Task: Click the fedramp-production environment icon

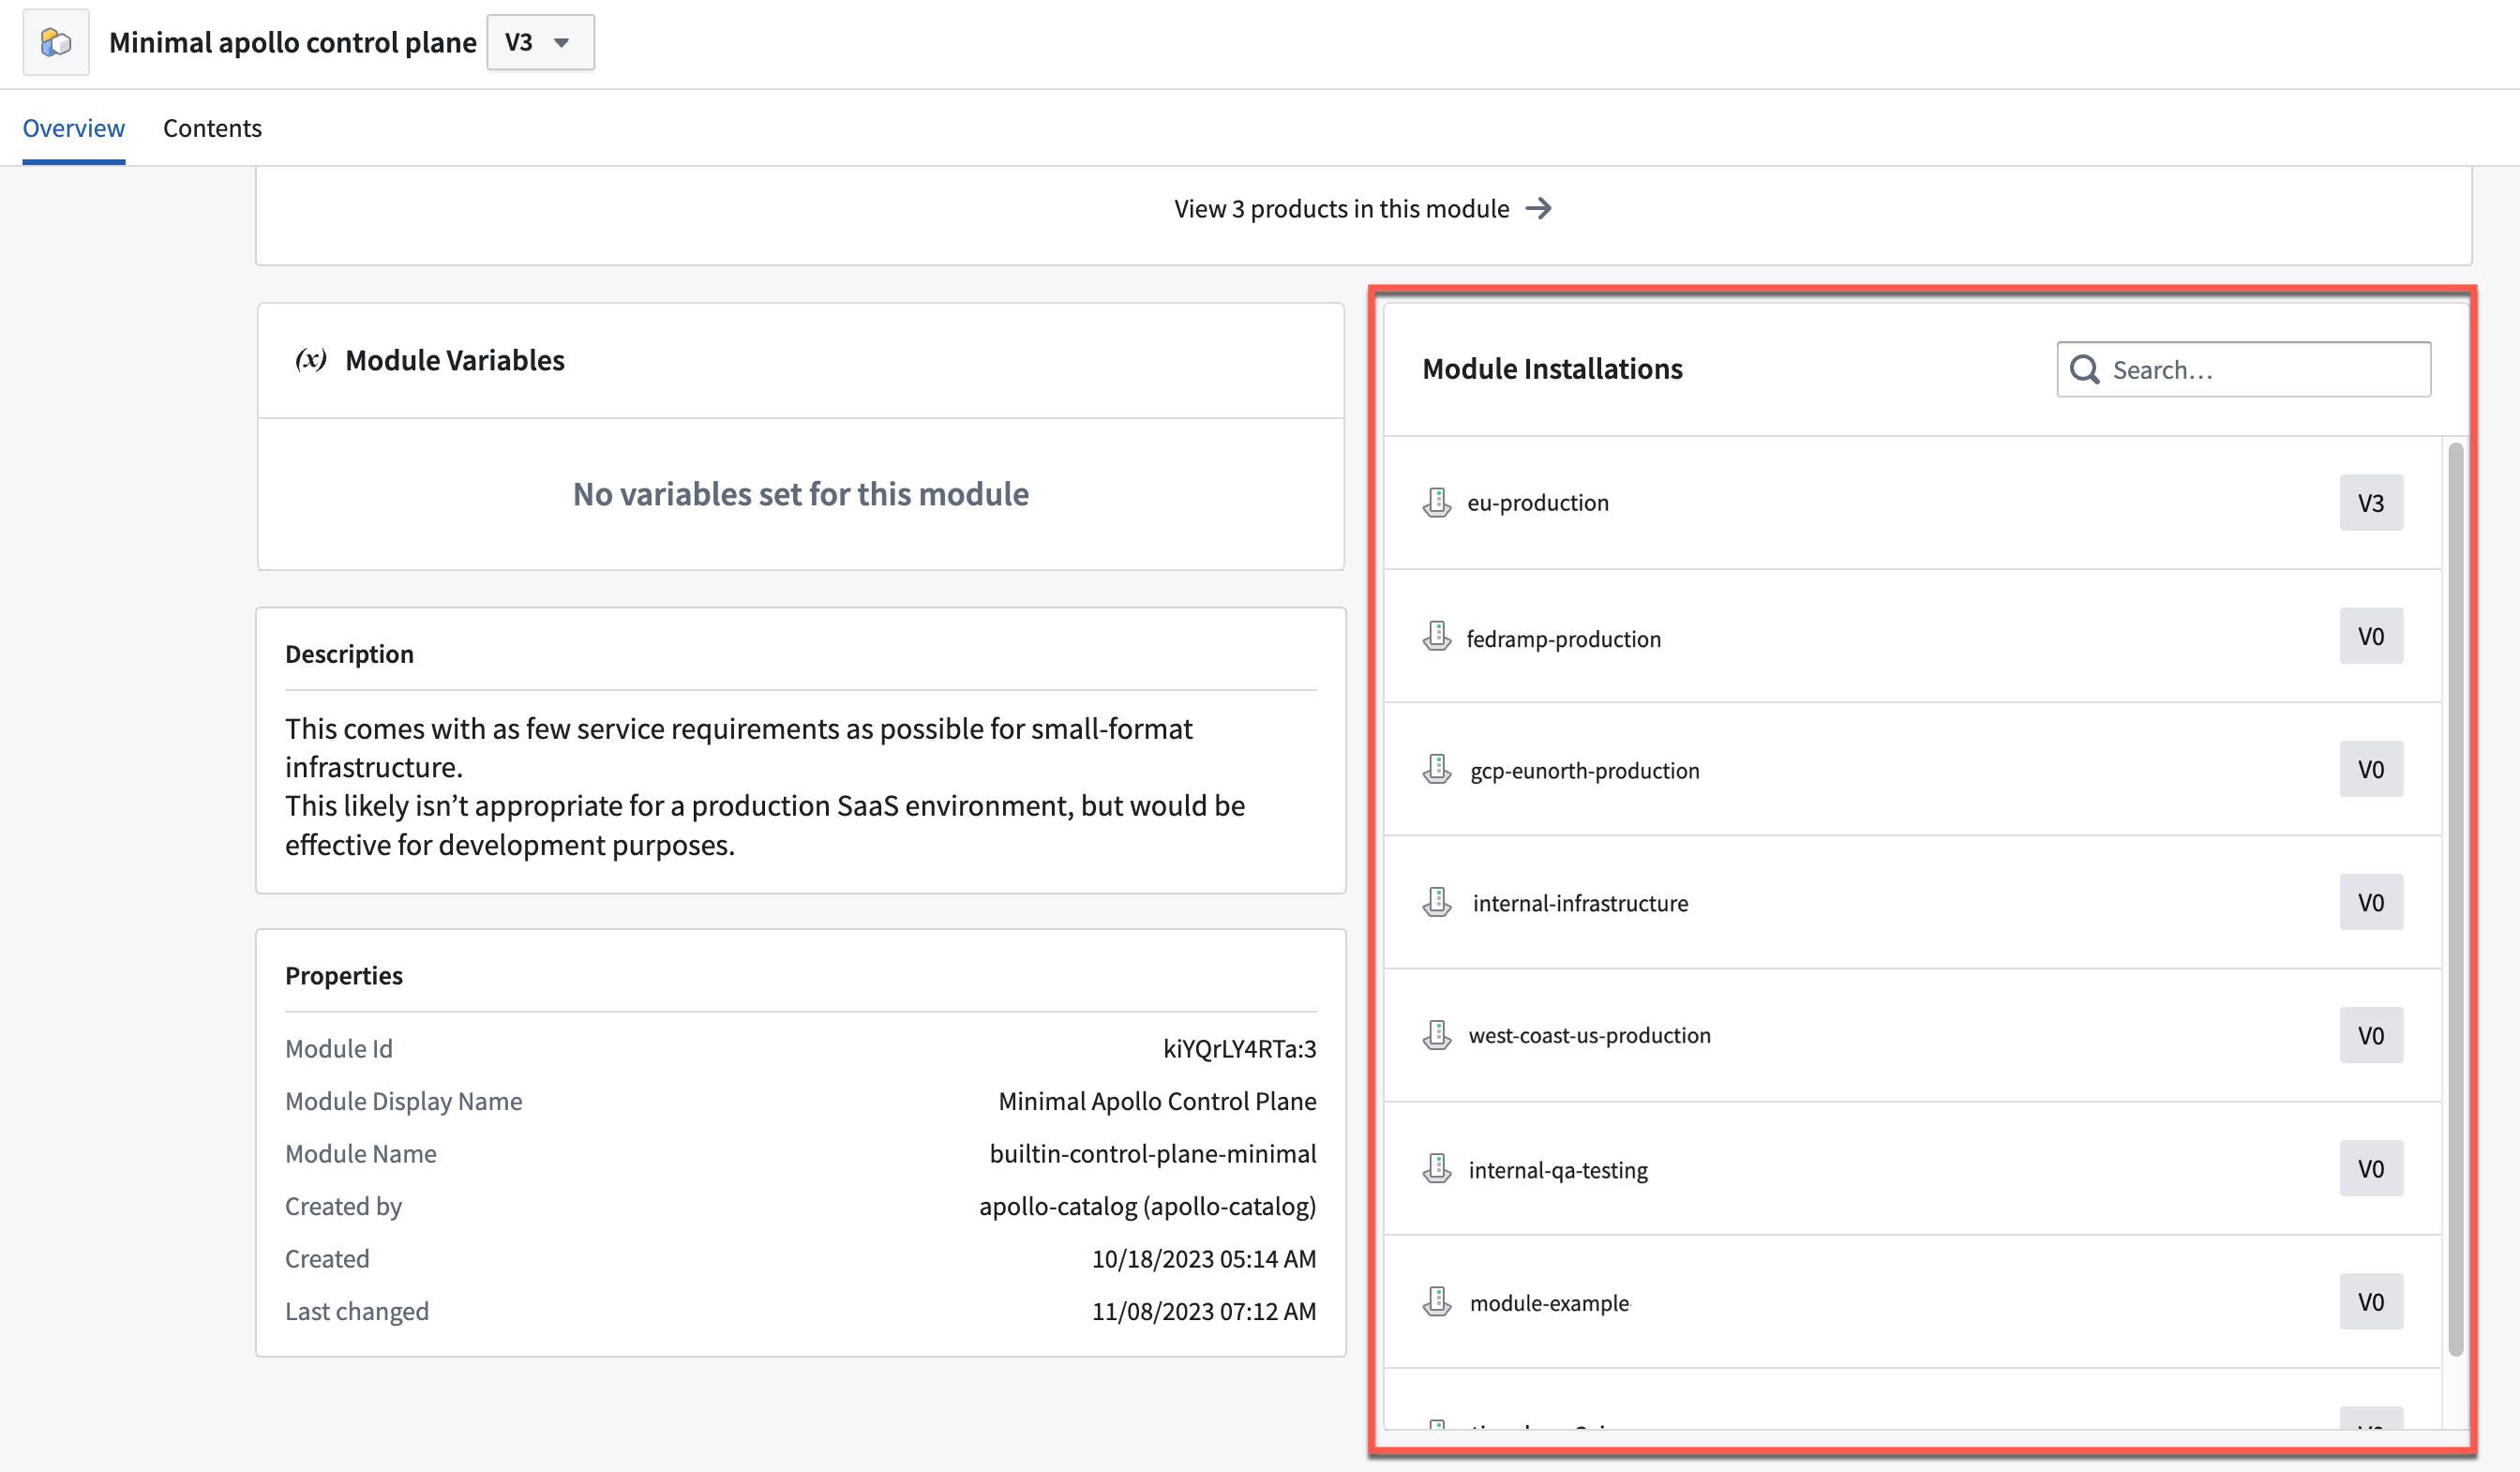Action: 1437,636
